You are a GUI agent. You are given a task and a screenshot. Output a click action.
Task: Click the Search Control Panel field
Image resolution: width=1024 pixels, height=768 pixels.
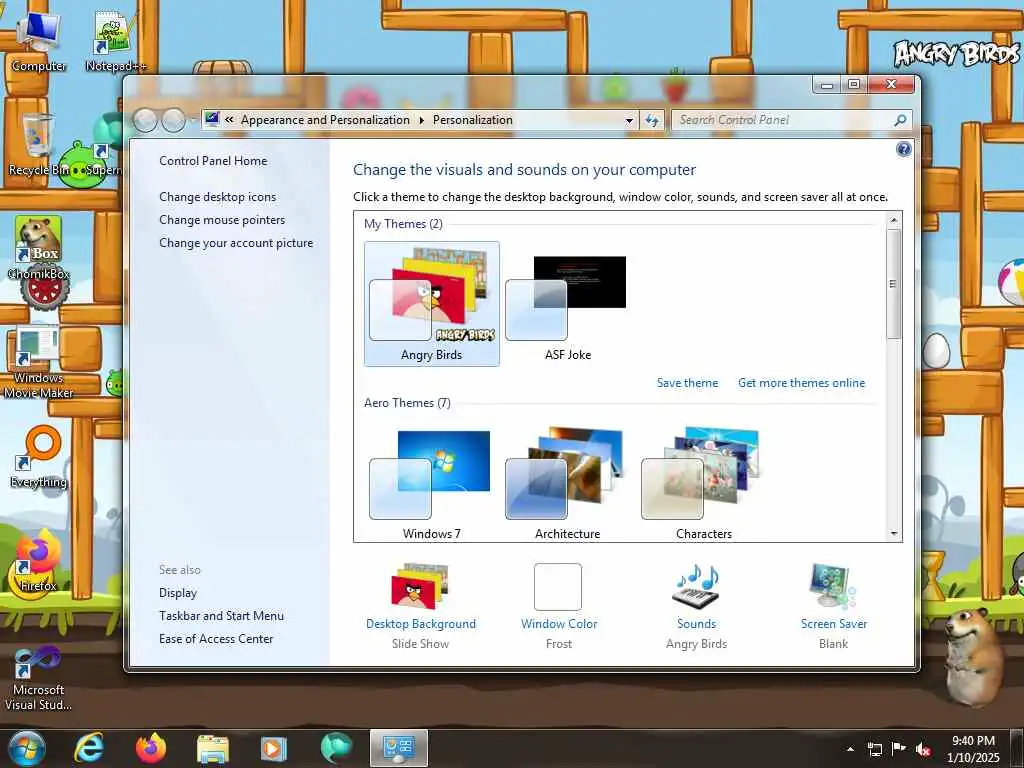point(792,120)
